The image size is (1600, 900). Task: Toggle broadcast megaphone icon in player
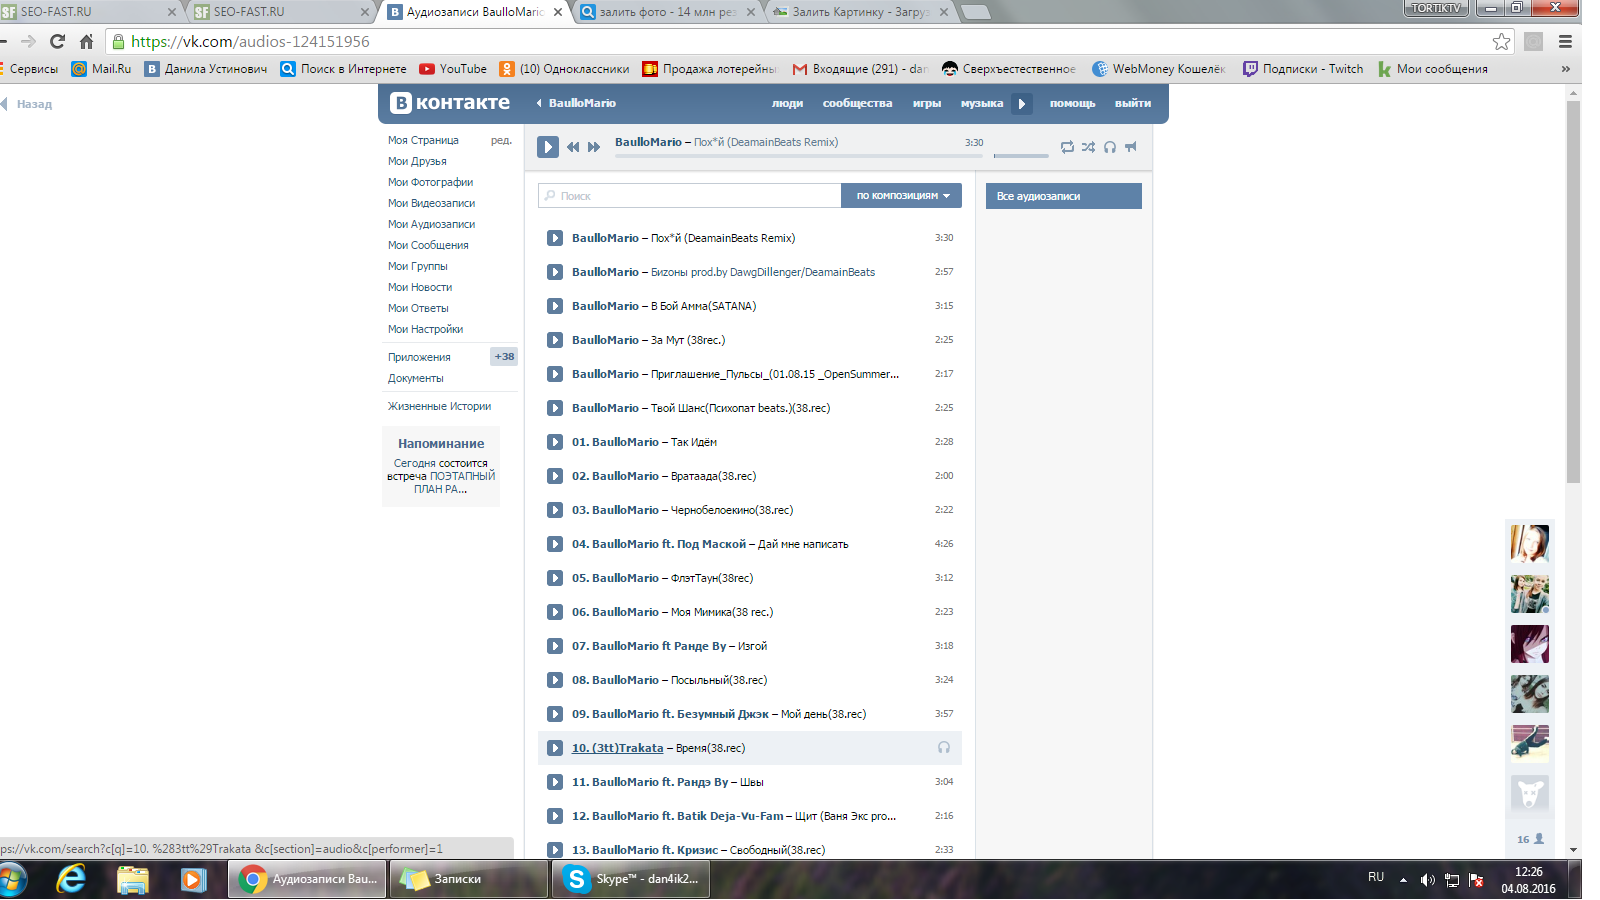click(x=1131, y=147)
